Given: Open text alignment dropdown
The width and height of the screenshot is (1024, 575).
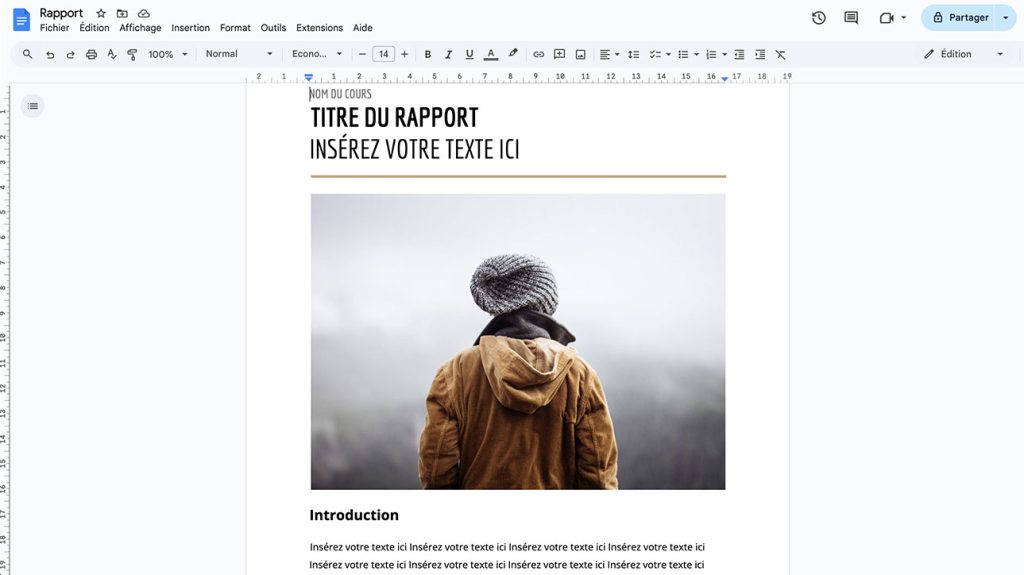Looking at the screenshot, I should 609,54.
